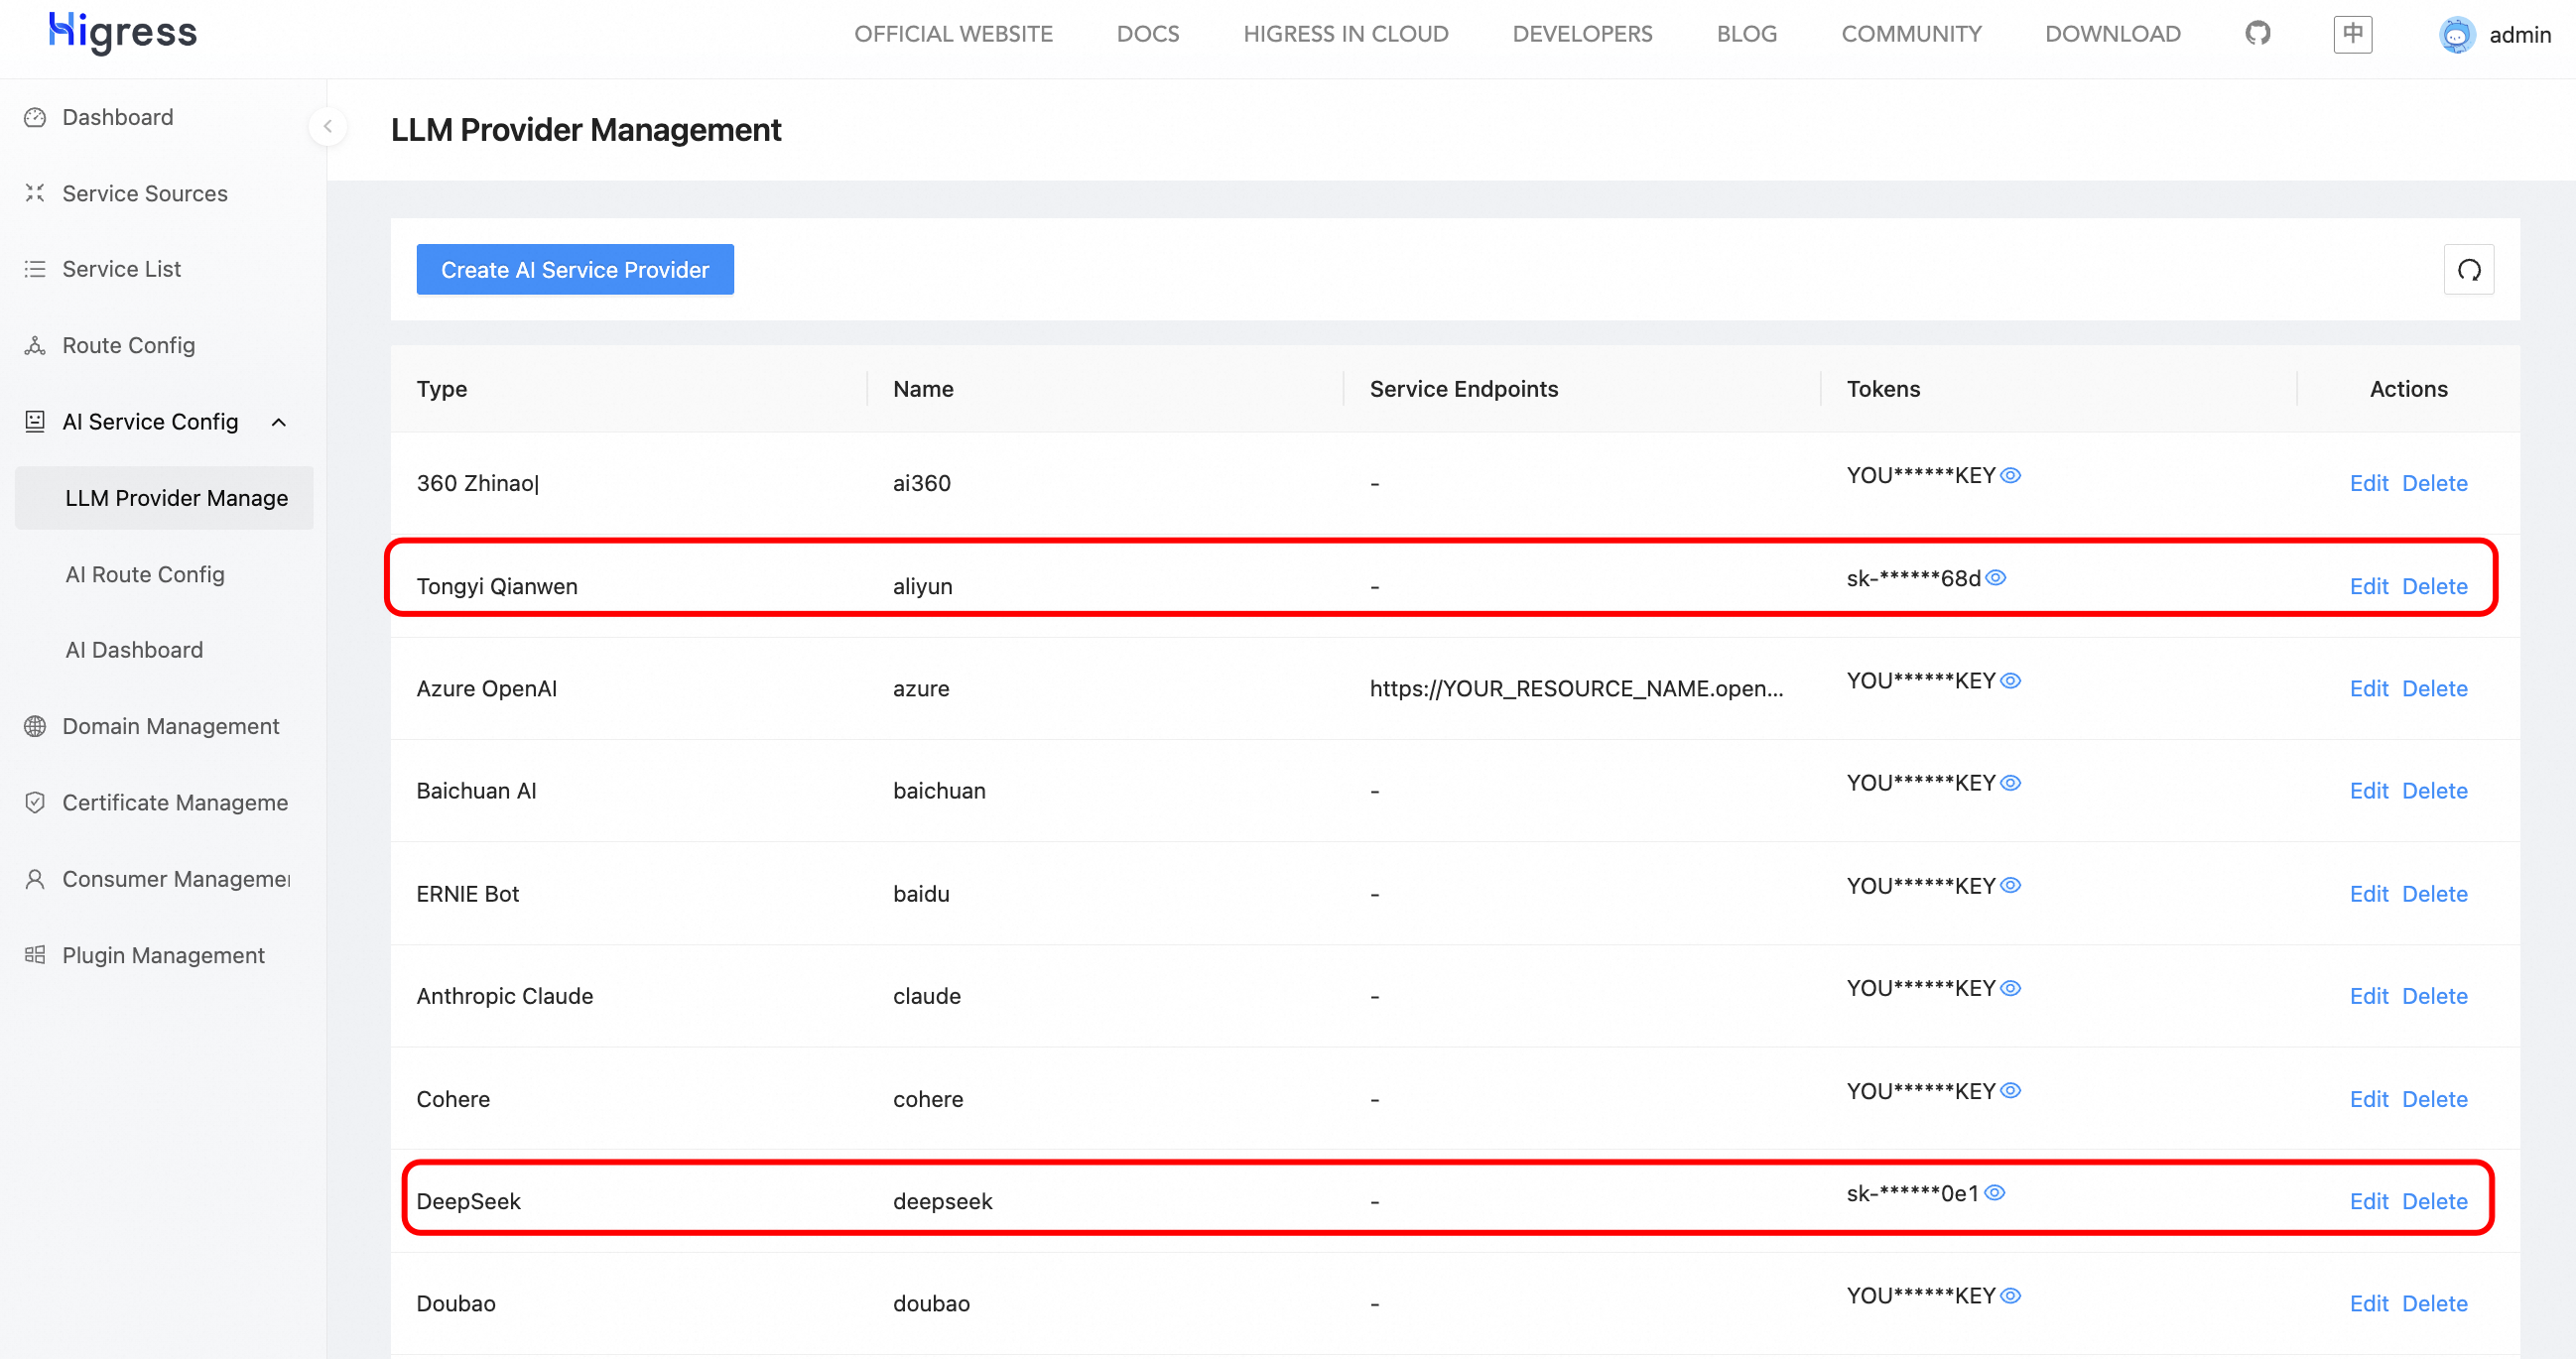This screenshot has width=2576, height=1359.
Task: Open Plugin Management in sidebar
Action: 163,955
